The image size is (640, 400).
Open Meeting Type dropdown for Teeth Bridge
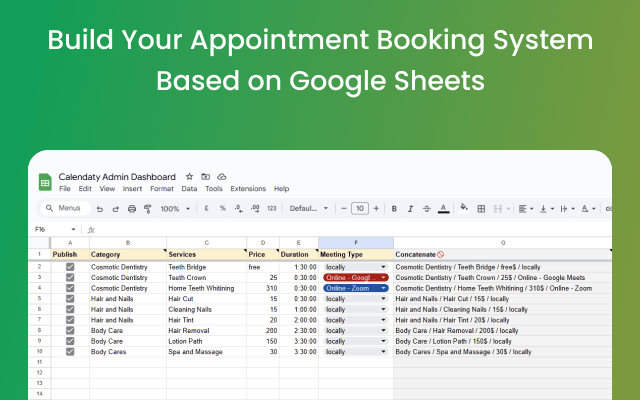pyautogui.click(x=383, y=267)
